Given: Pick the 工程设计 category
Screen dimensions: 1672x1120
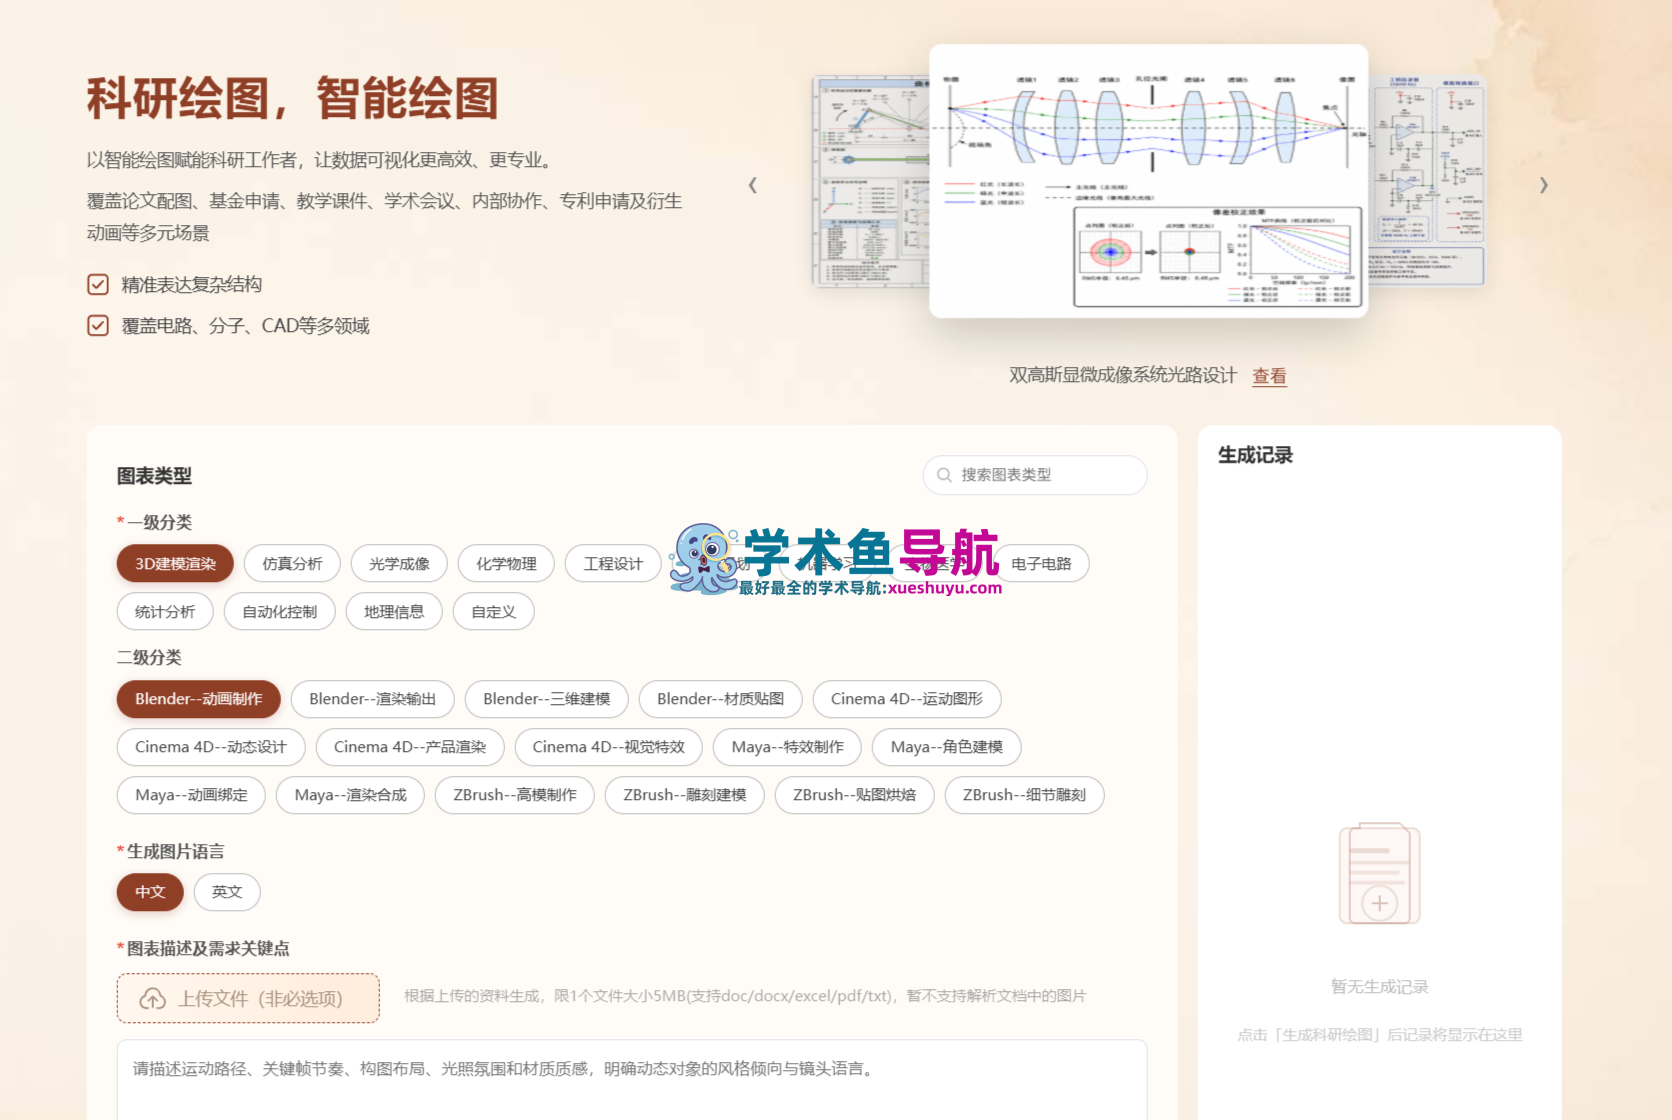Looking at the screenshot, I should 613,564.
